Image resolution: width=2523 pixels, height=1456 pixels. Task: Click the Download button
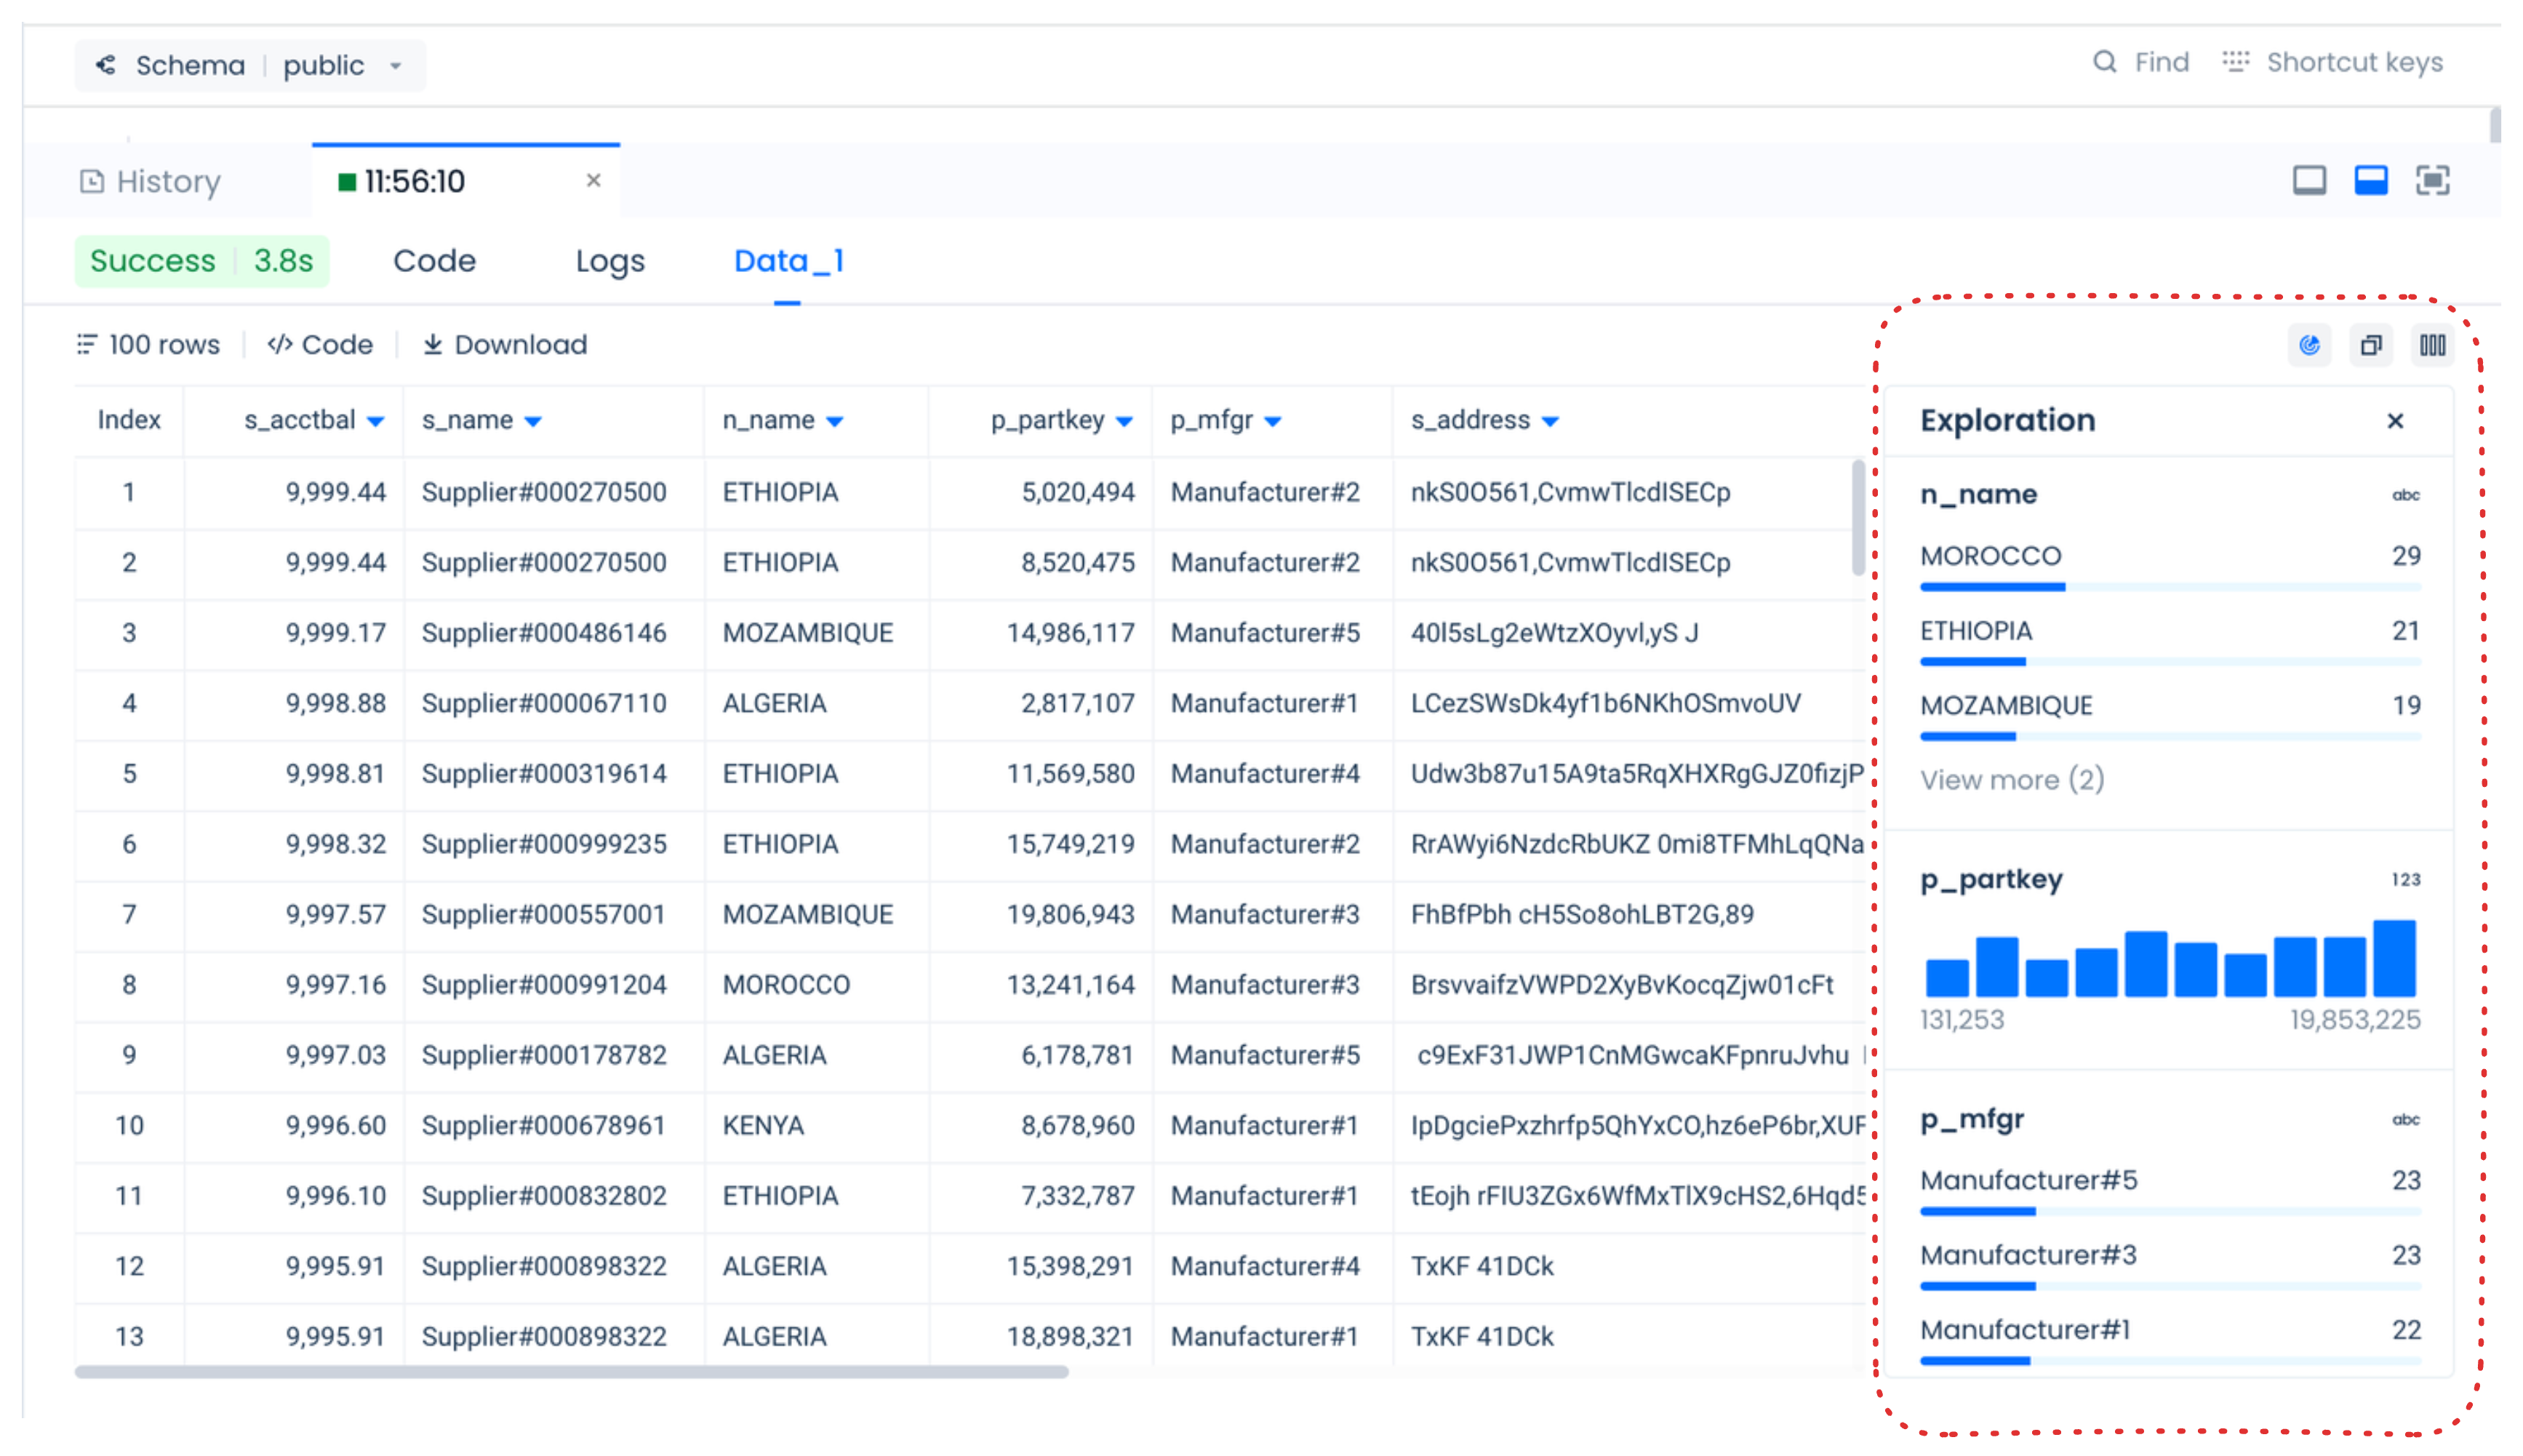505,345
